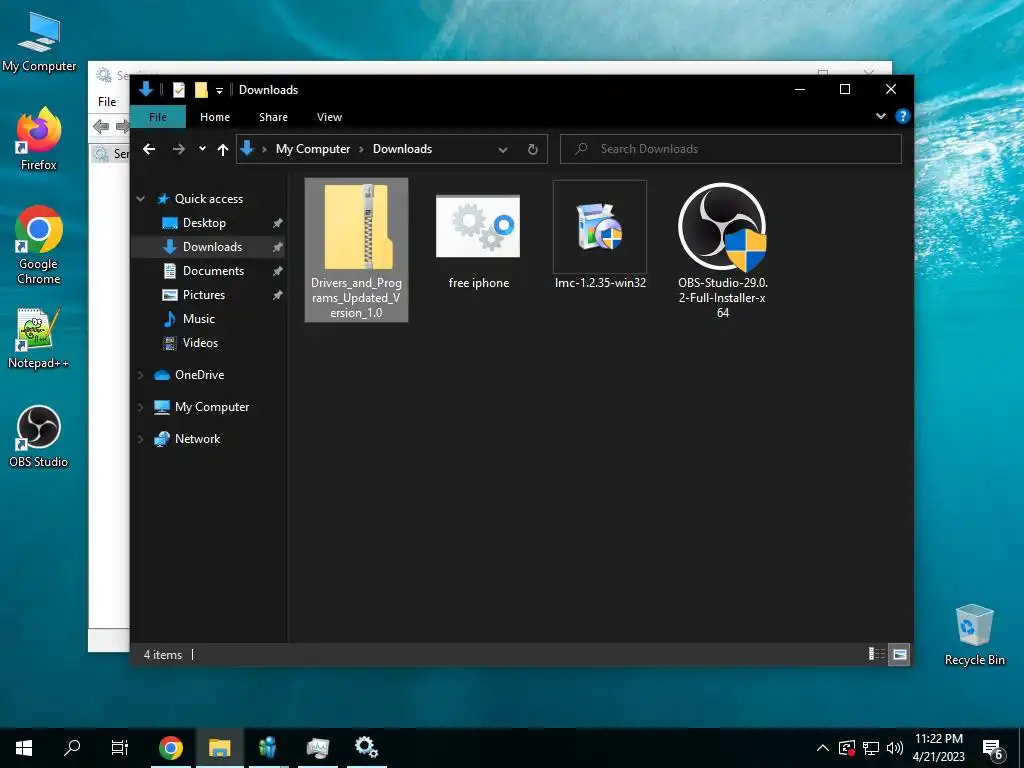Open Task View on the taskbar
The width and height of the screenshot is (1024, 768).
(120, 748)
